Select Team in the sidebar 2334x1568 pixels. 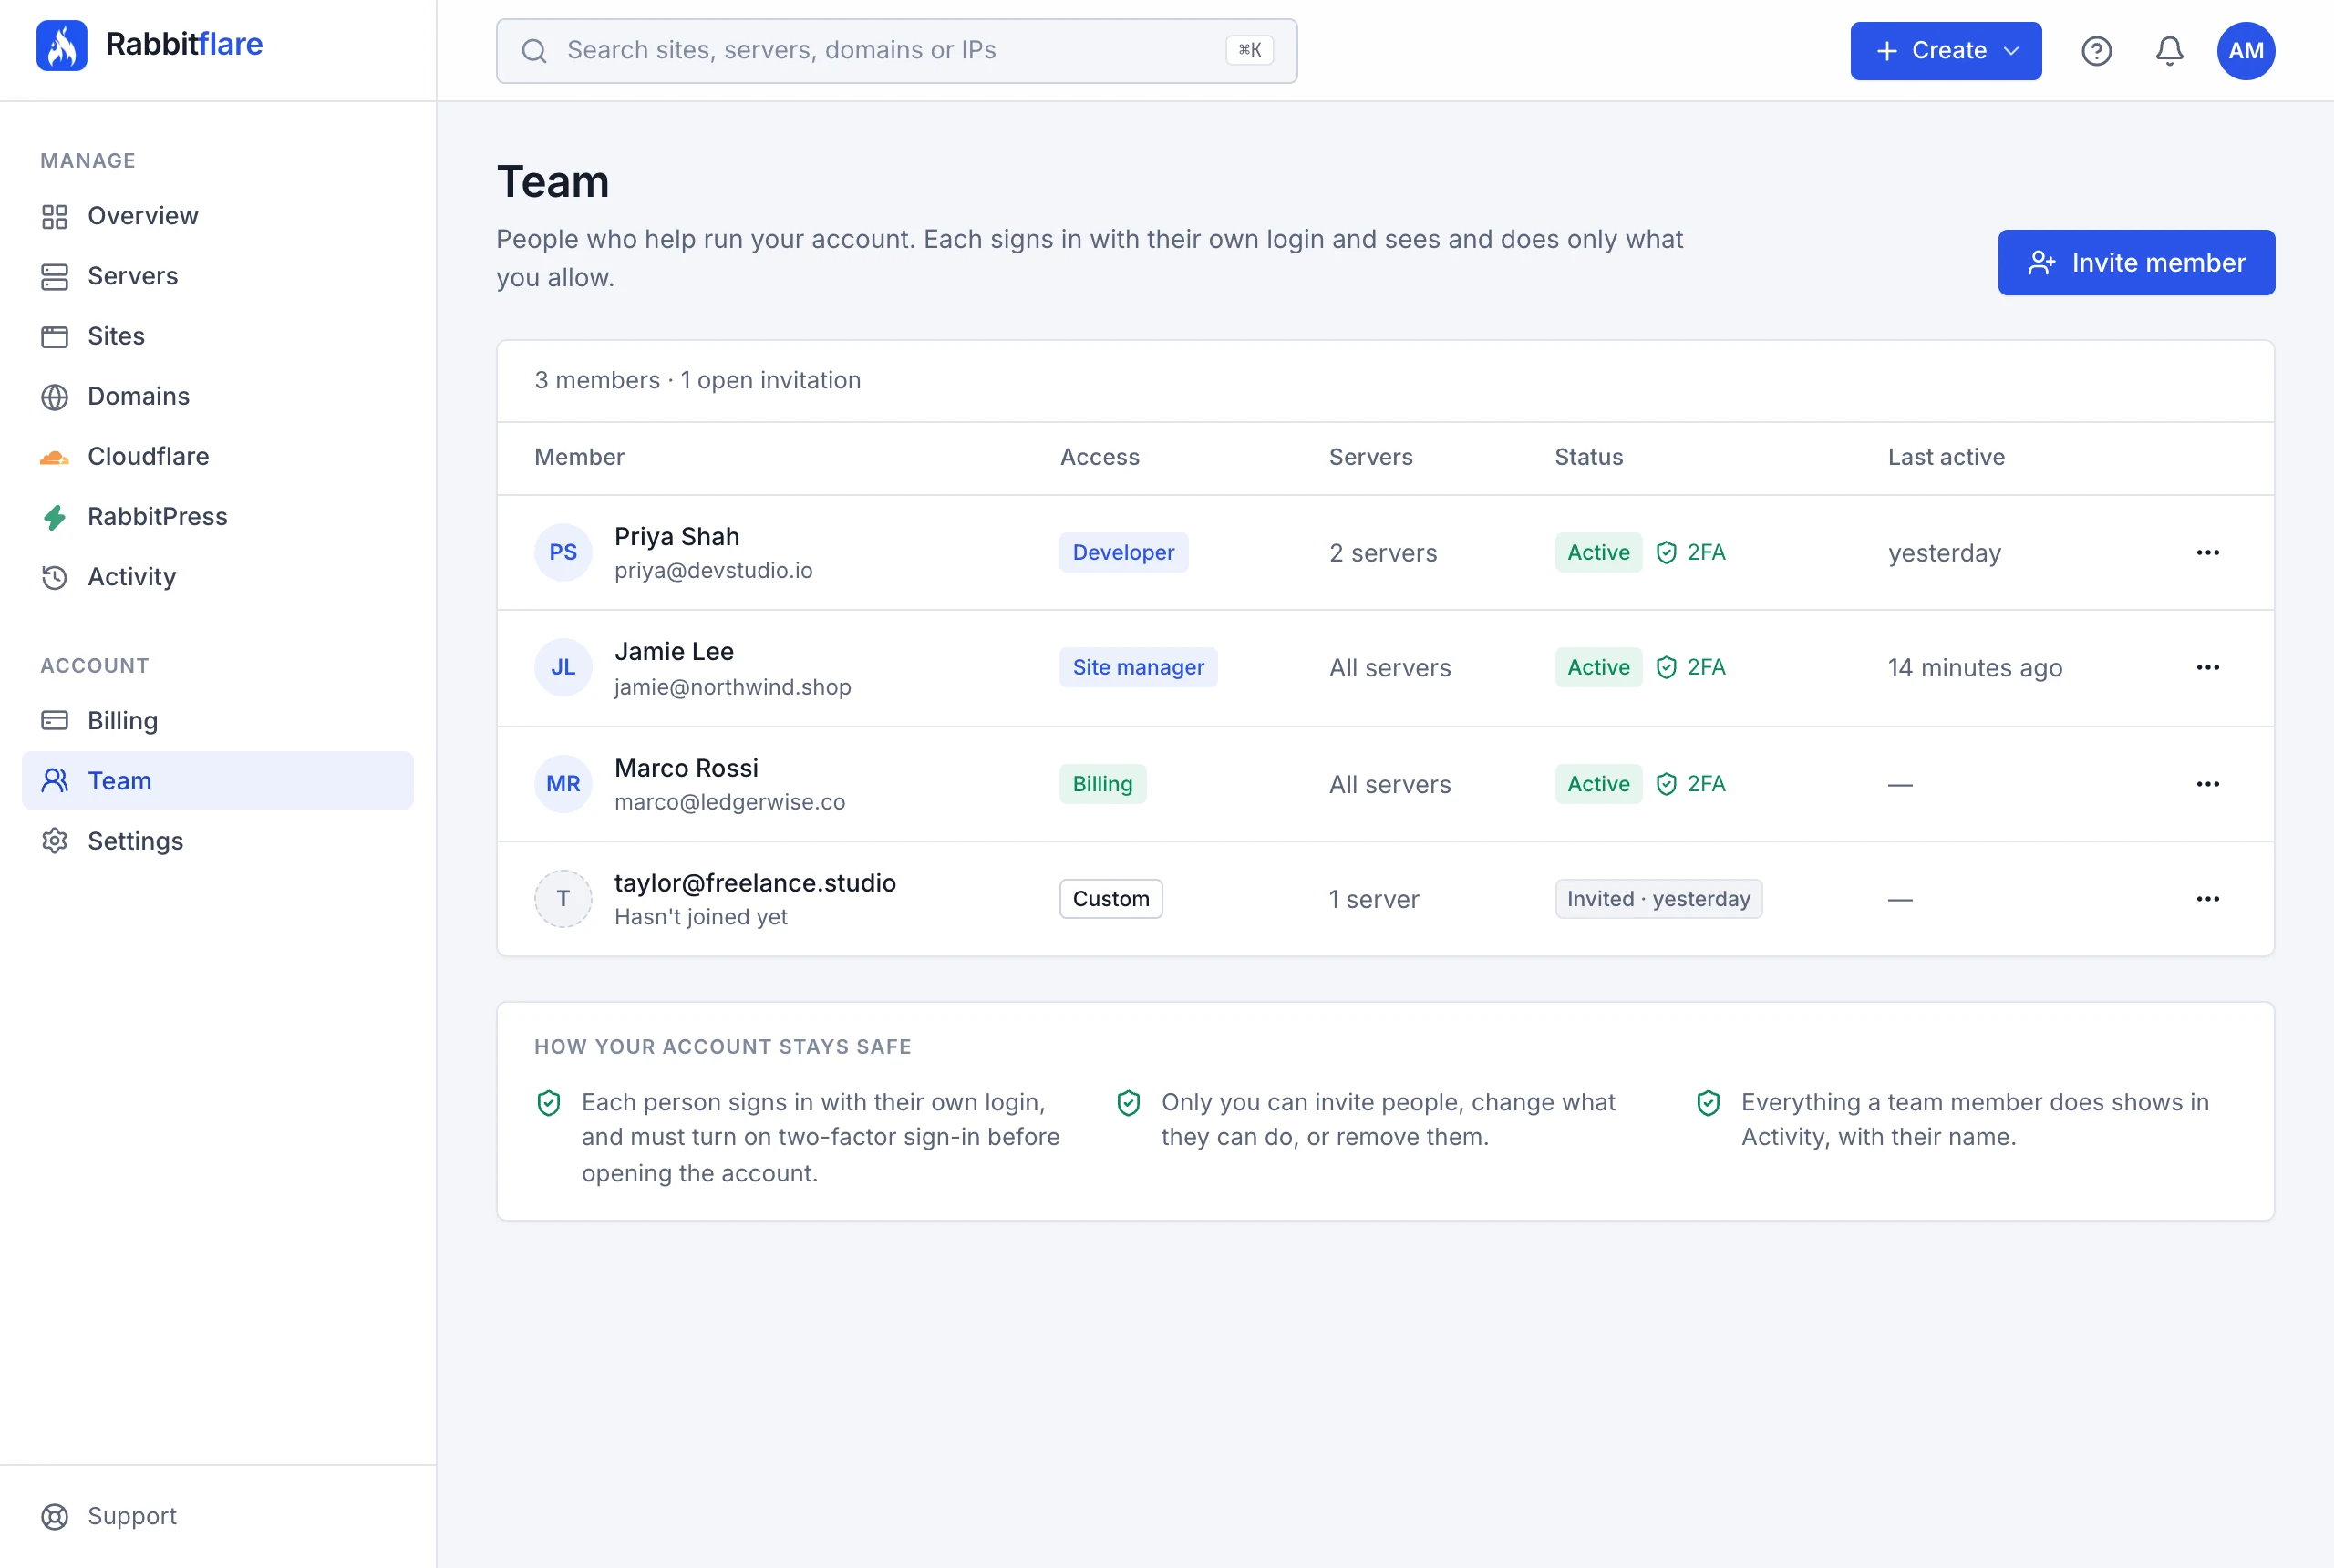[217, 780]
